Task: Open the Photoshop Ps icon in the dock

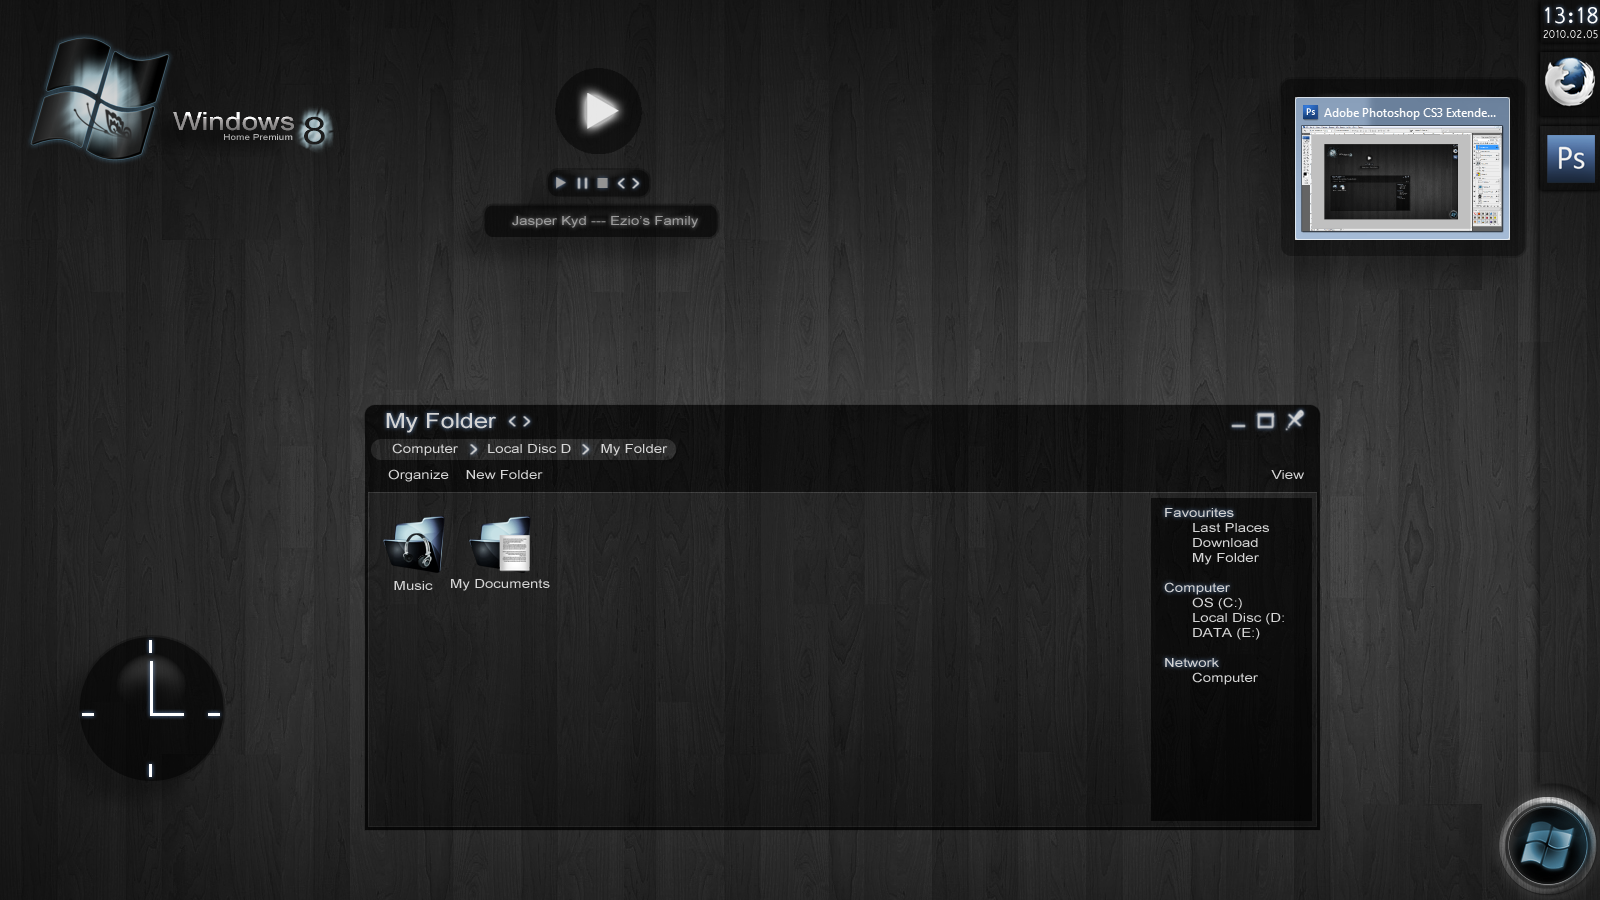Action: (x=1571, y=158)
